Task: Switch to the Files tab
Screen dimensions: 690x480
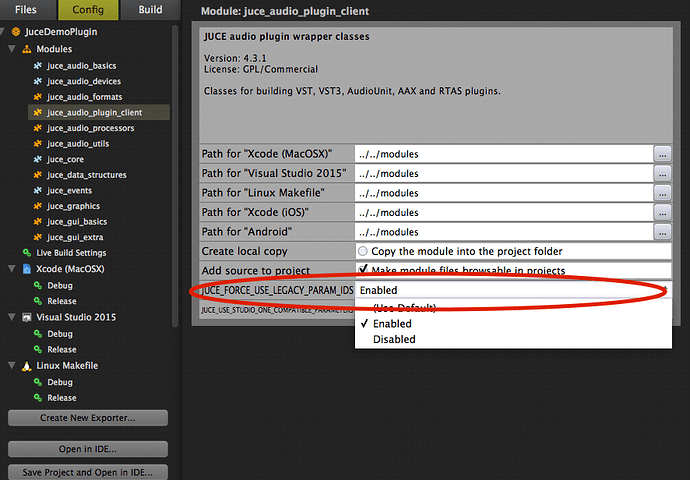Action: (26, 10)
